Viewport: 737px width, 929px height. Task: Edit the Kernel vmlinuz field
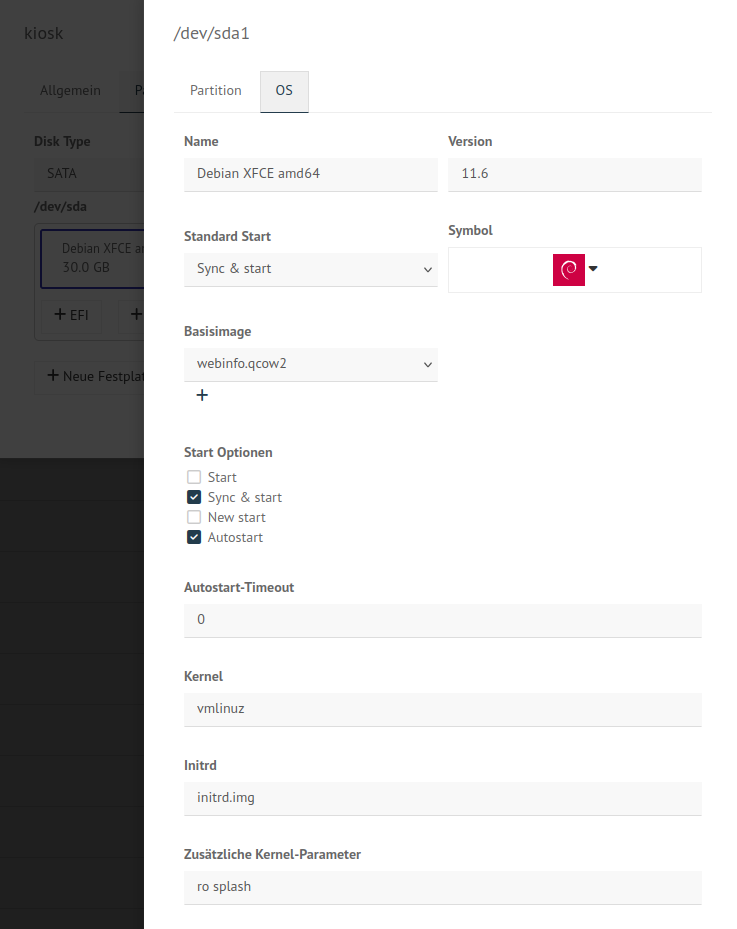[442, 709]
